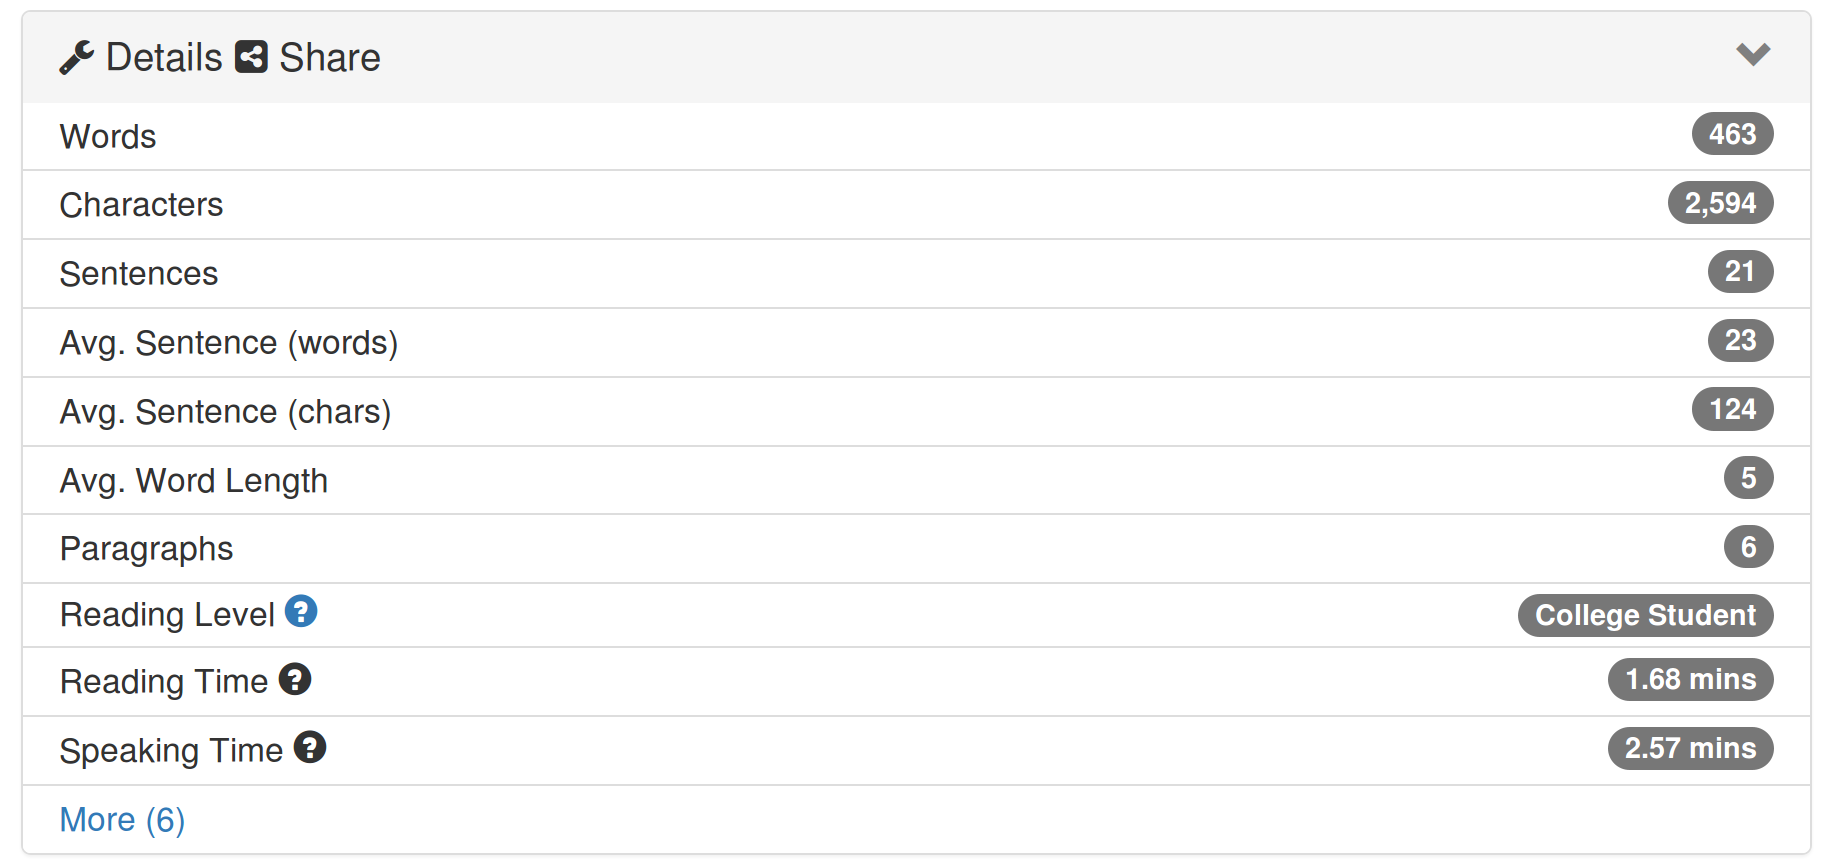Open Reading Level blue help icon
Image resolution: width=1834 pixels, height=864 pixels.
click(x=301, y=611)
